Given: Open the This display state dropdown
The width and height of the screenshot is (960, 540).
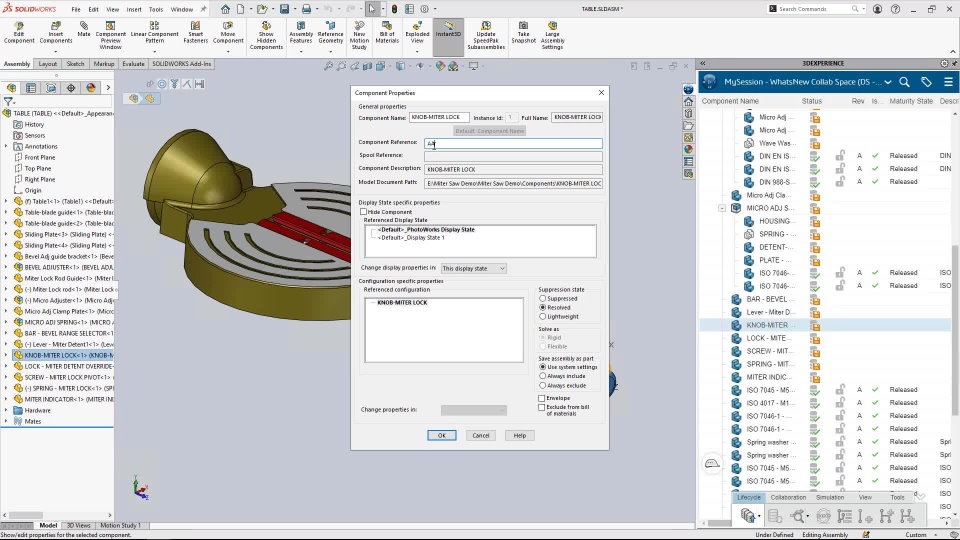Looking at the screenshot, I should [473, 268].
